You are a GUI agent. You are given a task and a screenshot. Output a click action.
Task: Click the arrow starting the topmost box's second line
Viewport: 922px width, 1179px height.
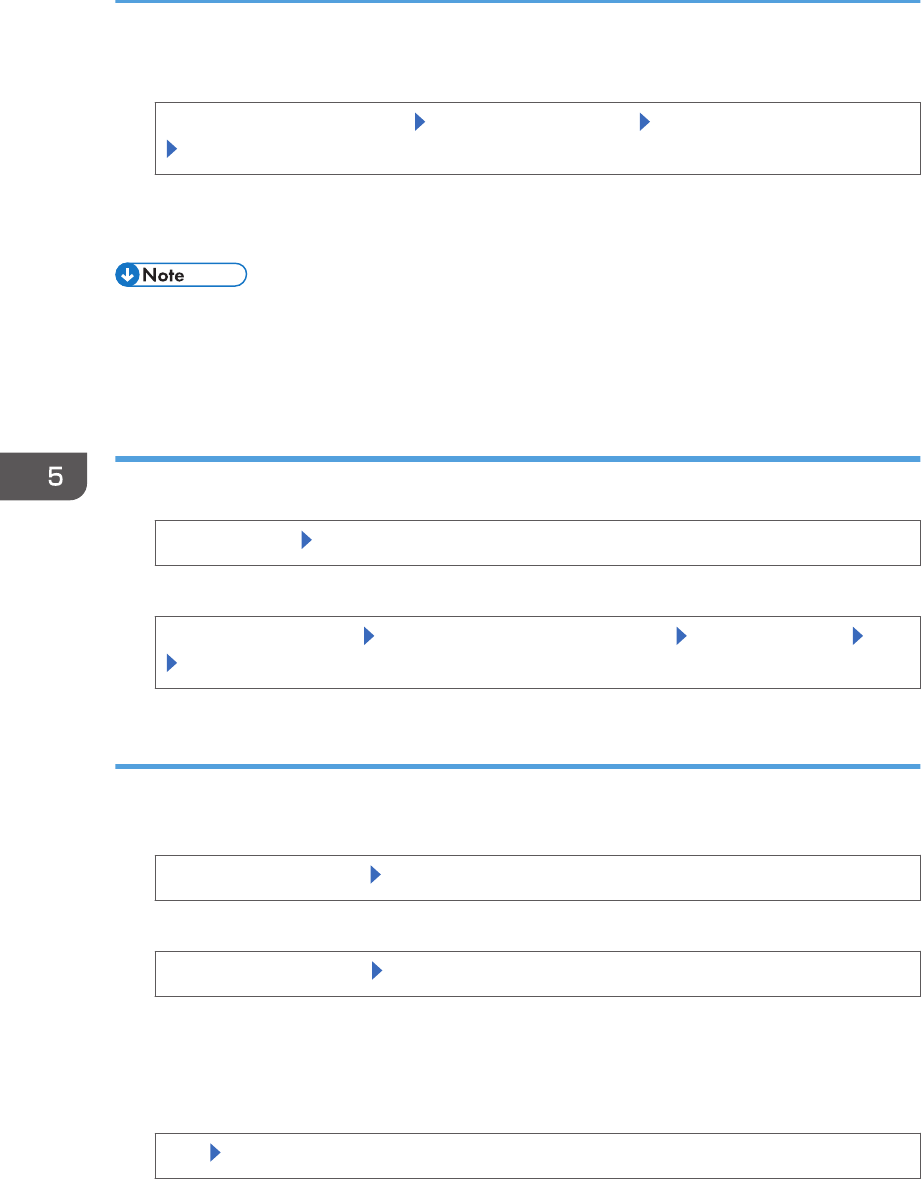click(x=171, y=148)
